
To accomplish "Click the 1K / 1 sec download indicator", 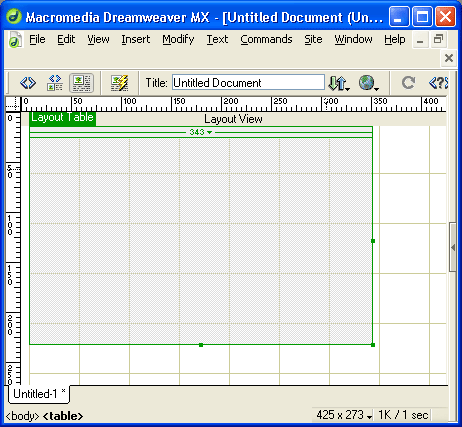I will click(403, 415).
